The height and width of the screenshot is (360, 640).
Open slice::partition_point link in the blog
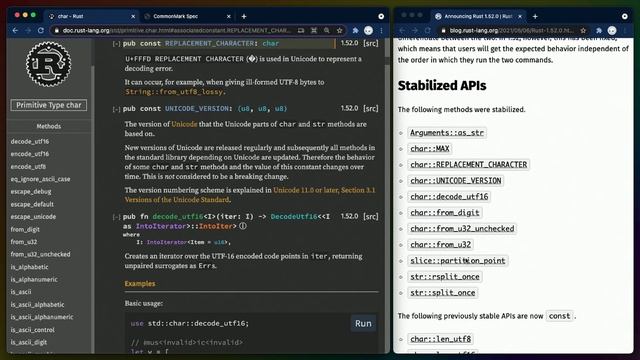458,260
